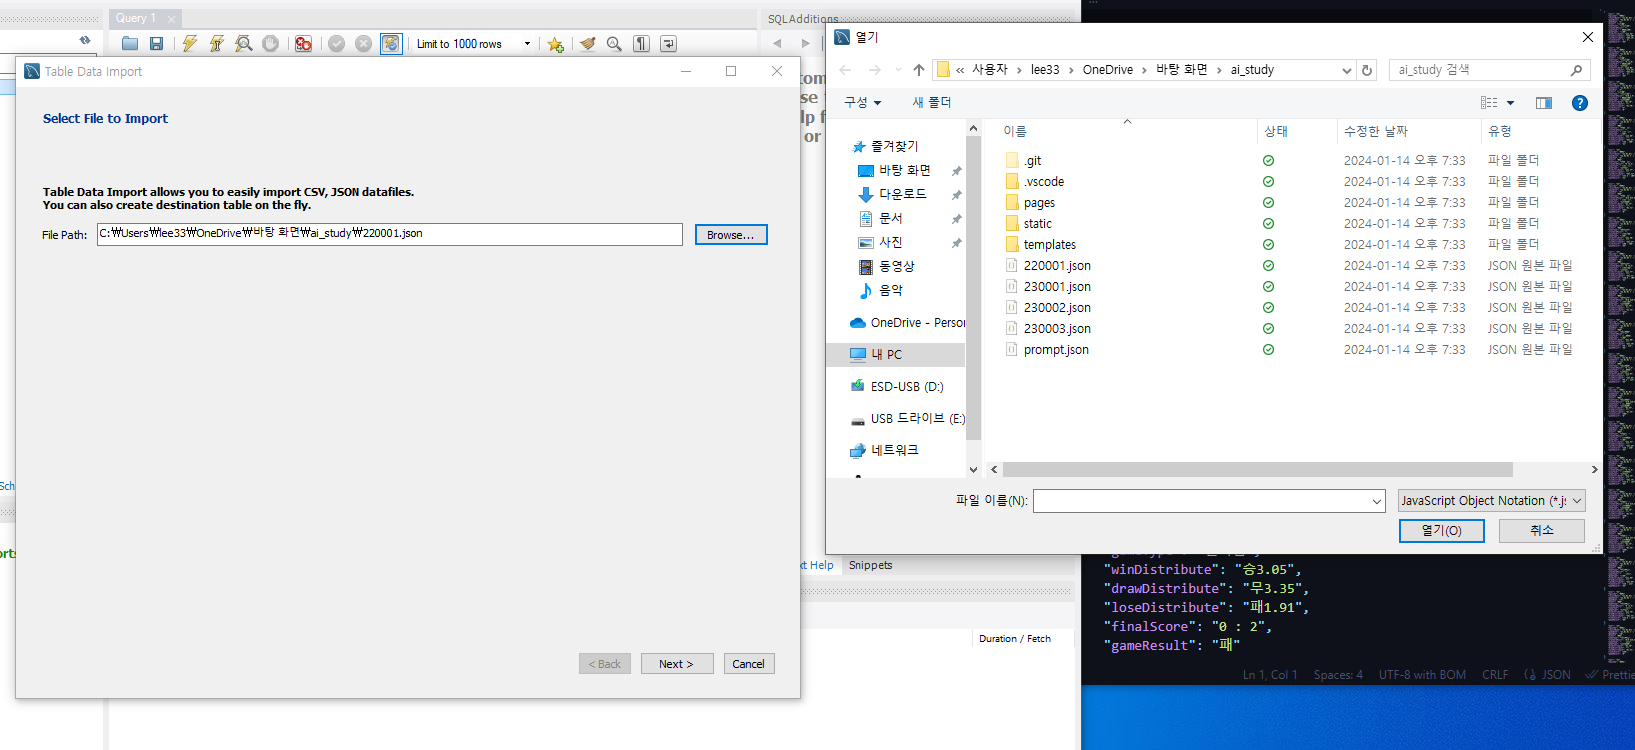Image resolution: width=1635 pixels, height=750 pixels.
Task: Go up one folder in open dialog
Action: 919,70
